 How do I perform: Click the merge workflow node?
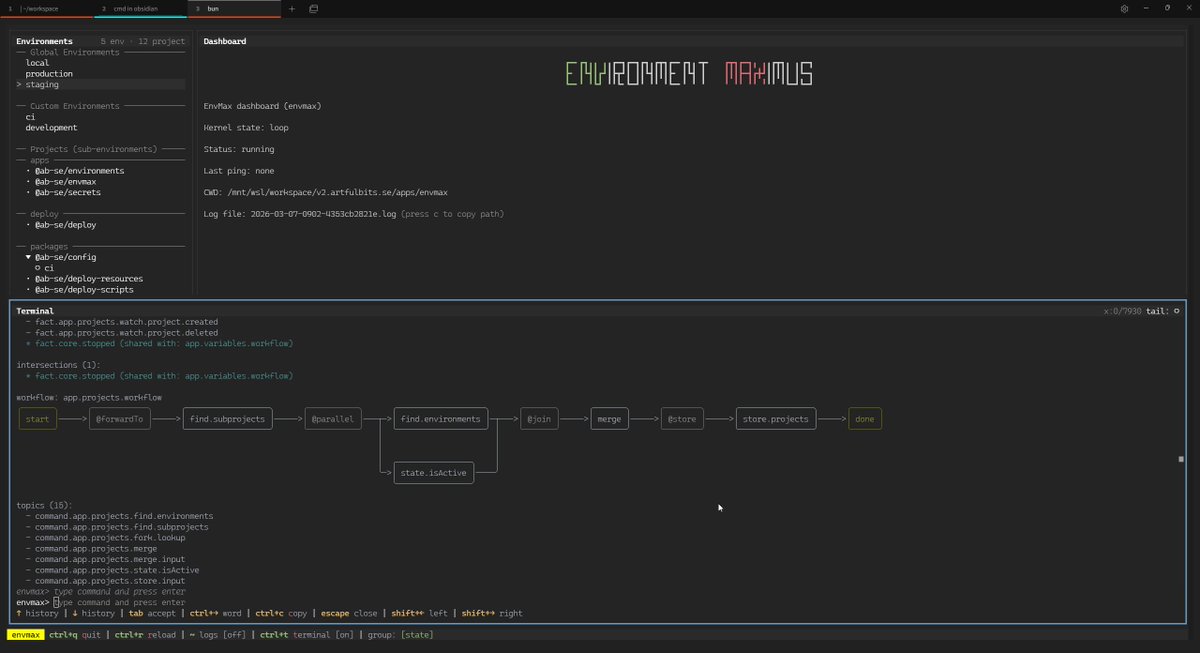pyautogui.click(x=610, y=419)
